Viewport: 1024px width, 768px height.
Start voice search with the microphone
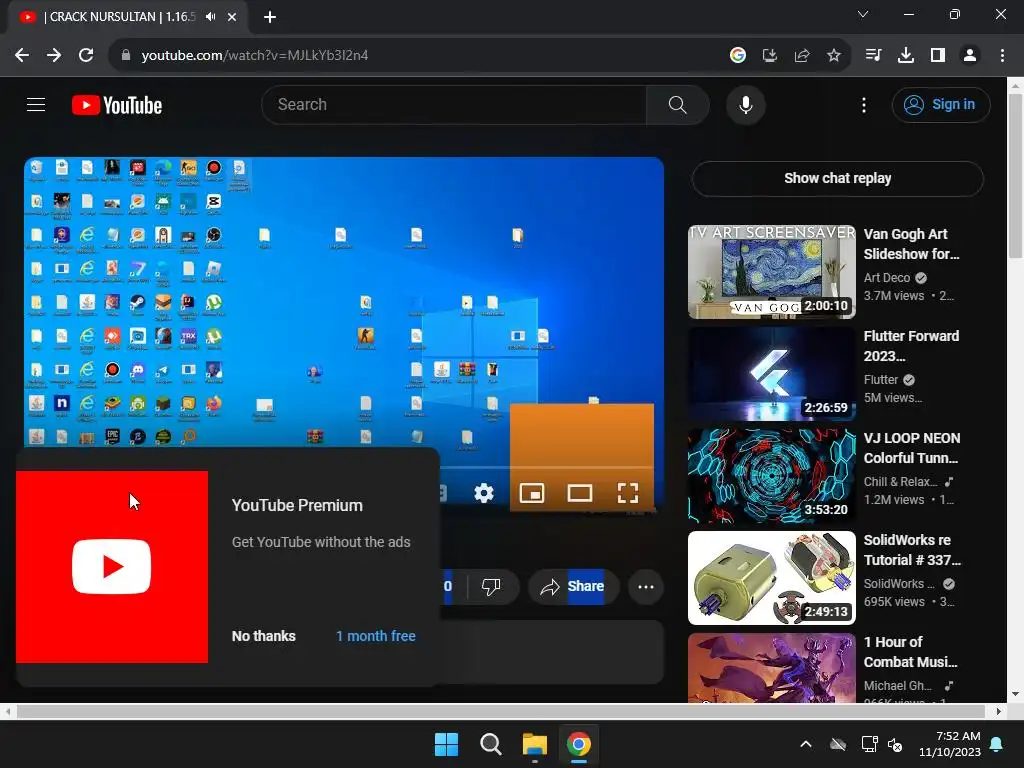point(745,104)
